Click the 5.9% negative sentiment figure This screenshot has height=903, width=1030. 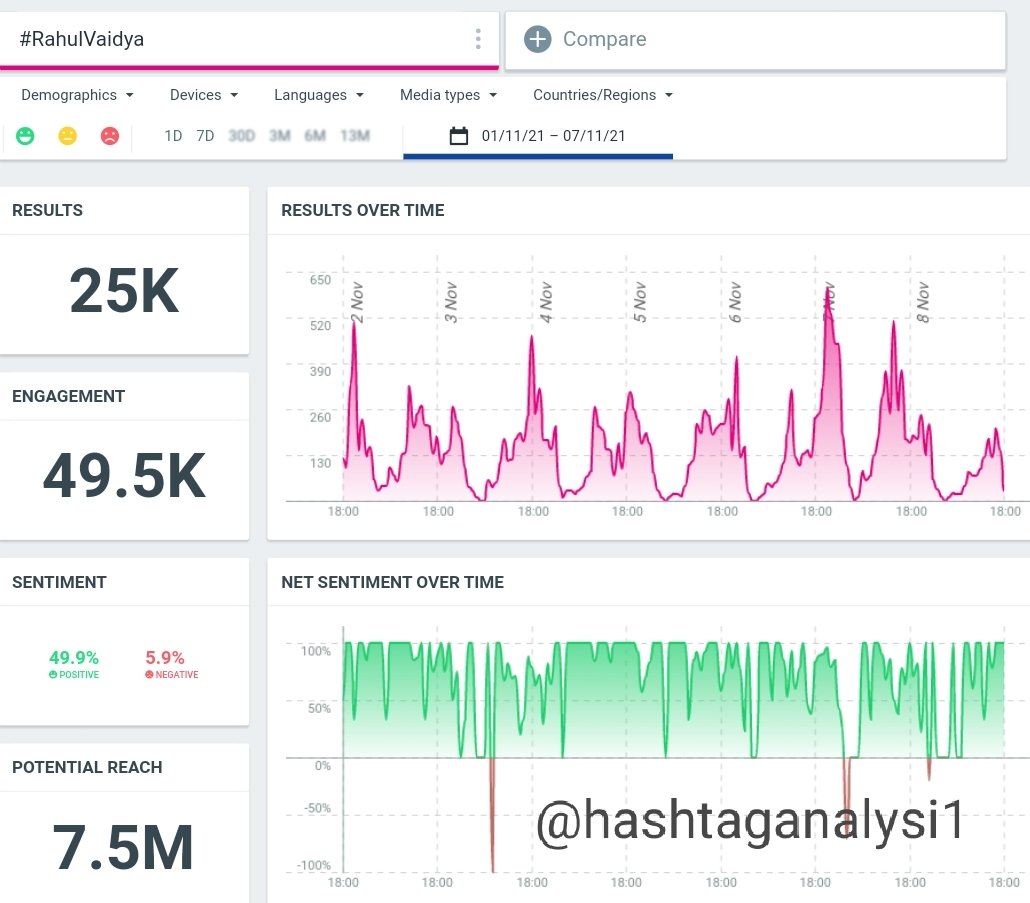[165, 657]
